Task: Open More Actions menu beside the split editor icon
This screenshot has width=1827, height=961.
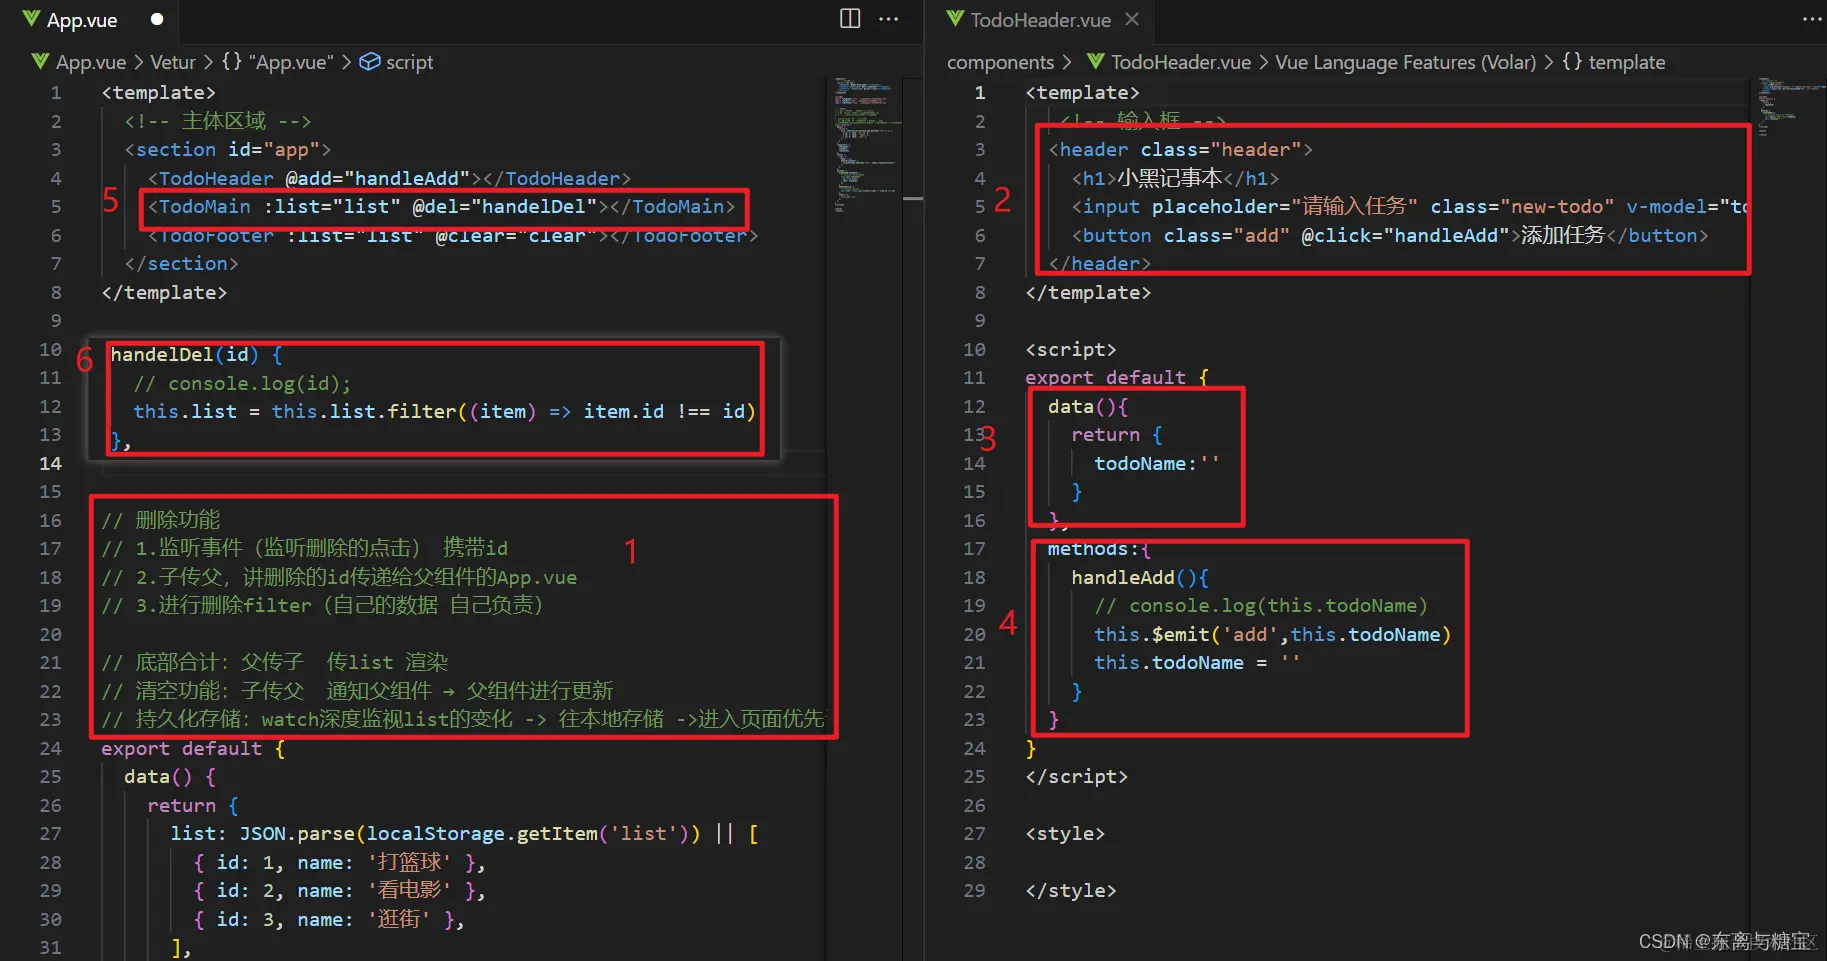Action: click(888, 19)
